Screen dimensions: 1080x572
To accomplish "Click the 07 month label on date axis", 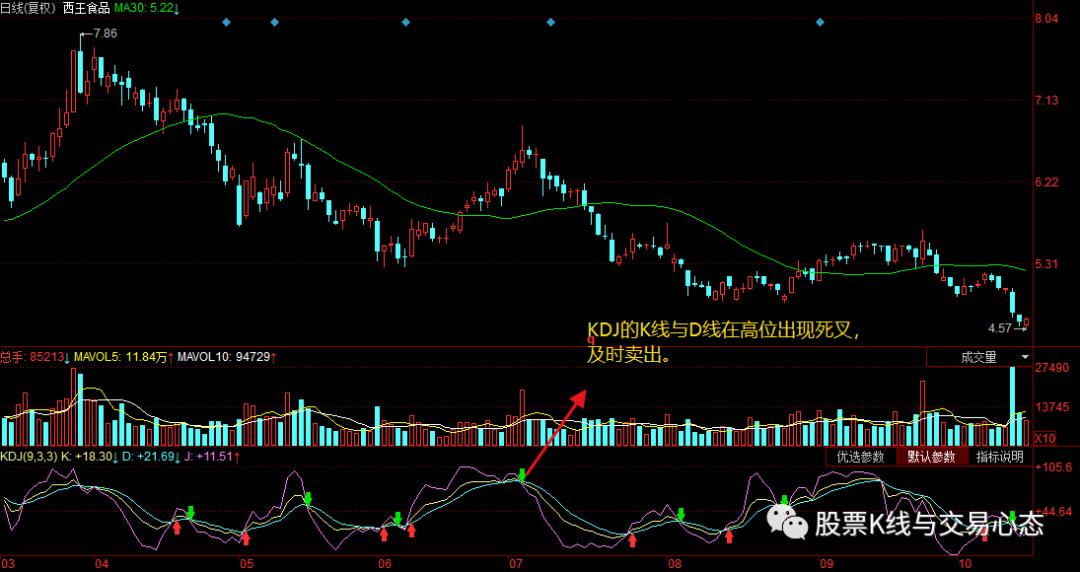I will click(516, 564).
